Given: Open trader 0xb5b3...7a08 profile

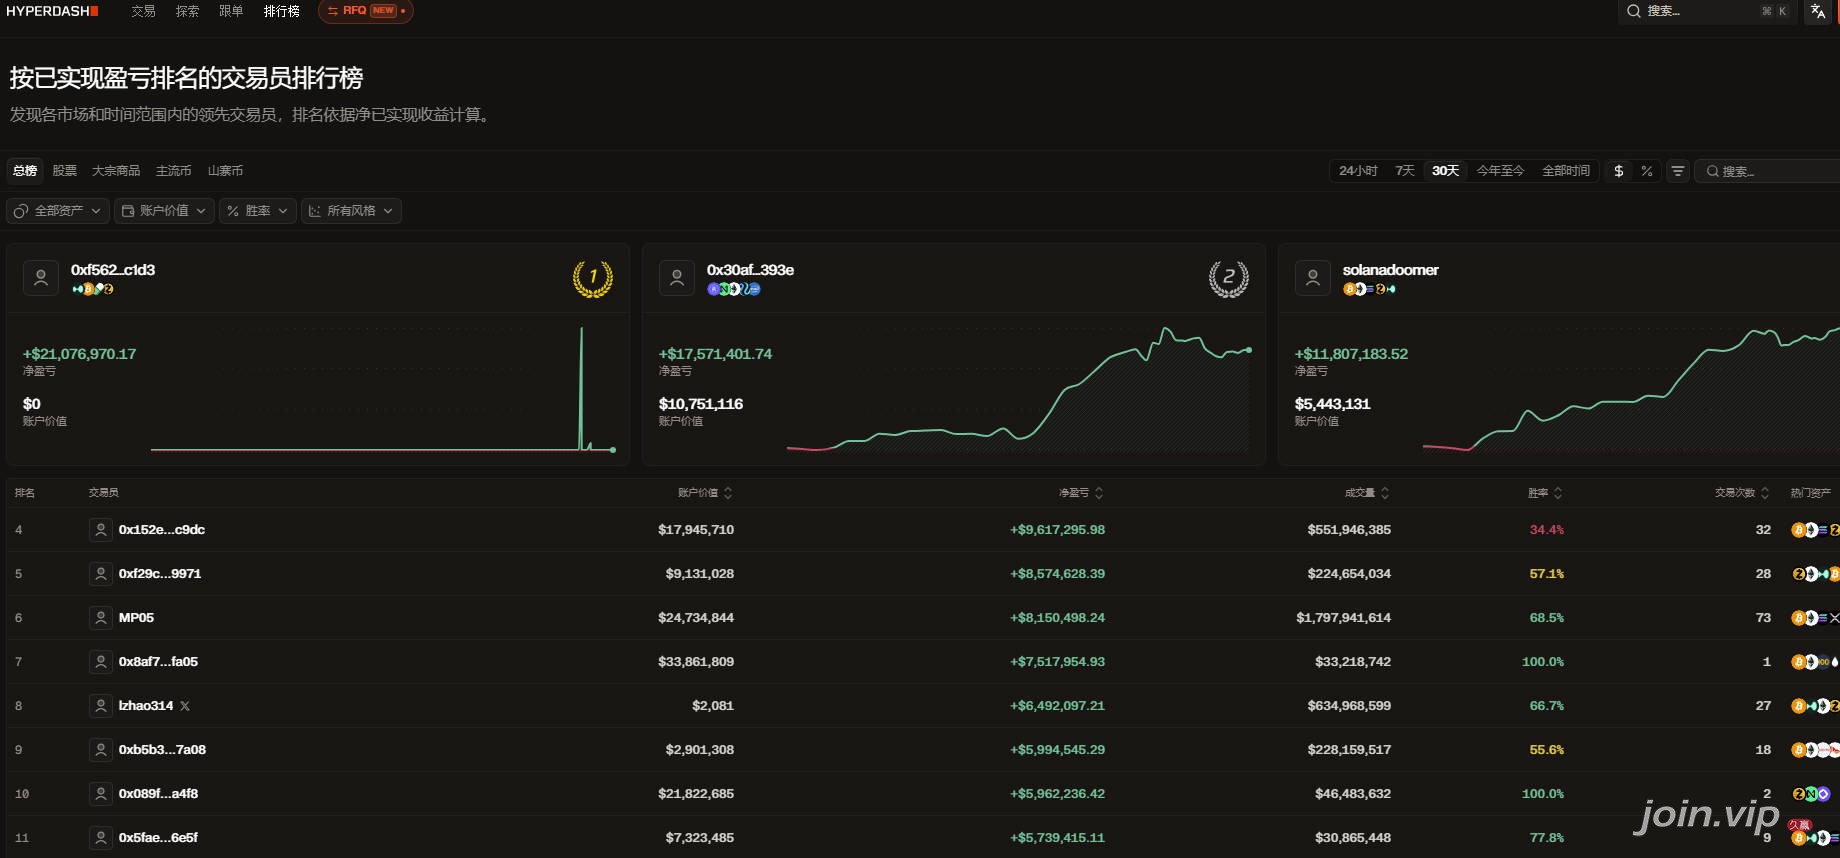Looking at the screenshot, I should (162, 750).
